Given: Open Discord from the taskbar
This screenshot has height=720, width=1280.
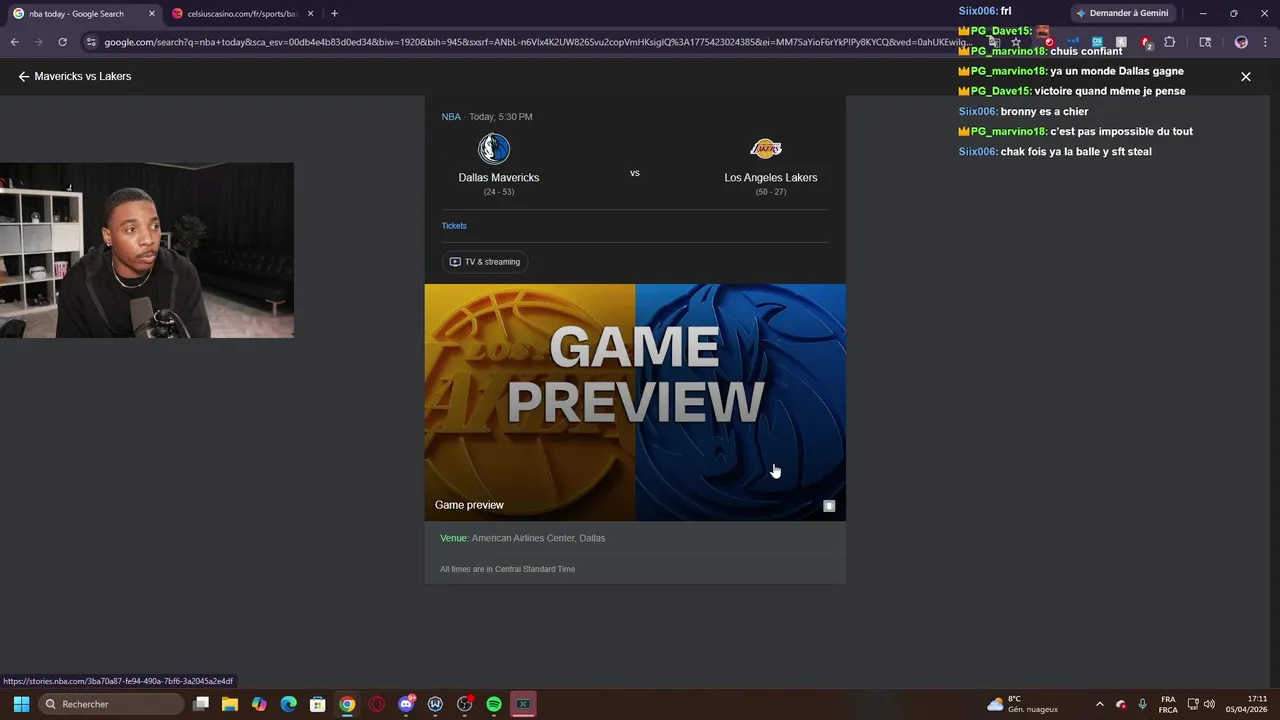Looking at the screenshot, I should [x=406, y=704].
